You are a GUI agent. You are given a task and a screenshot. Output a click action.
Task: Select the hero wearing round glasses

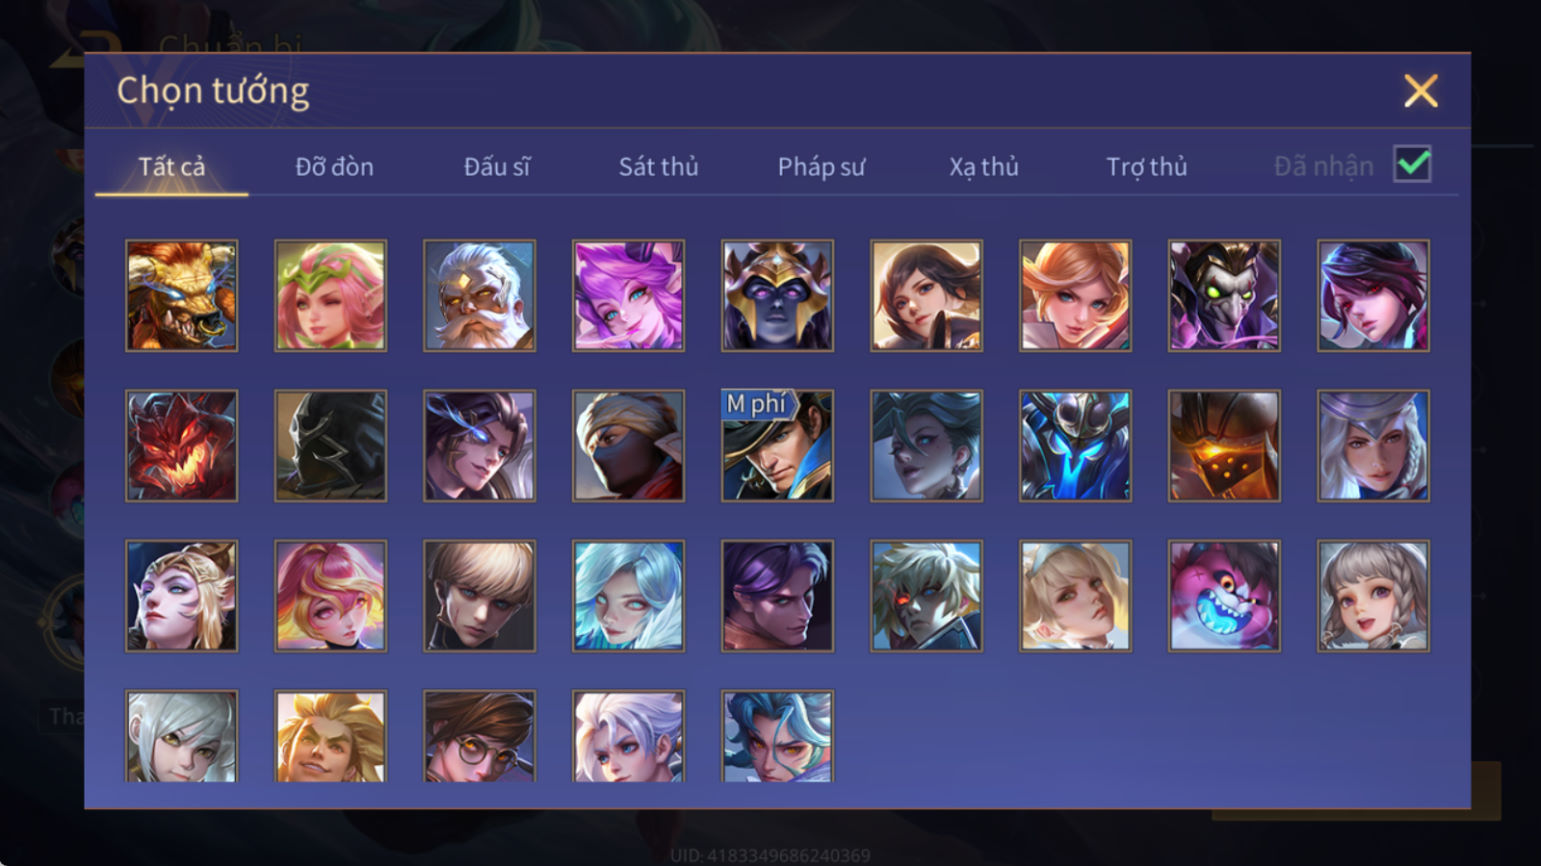tap(479, 736)
